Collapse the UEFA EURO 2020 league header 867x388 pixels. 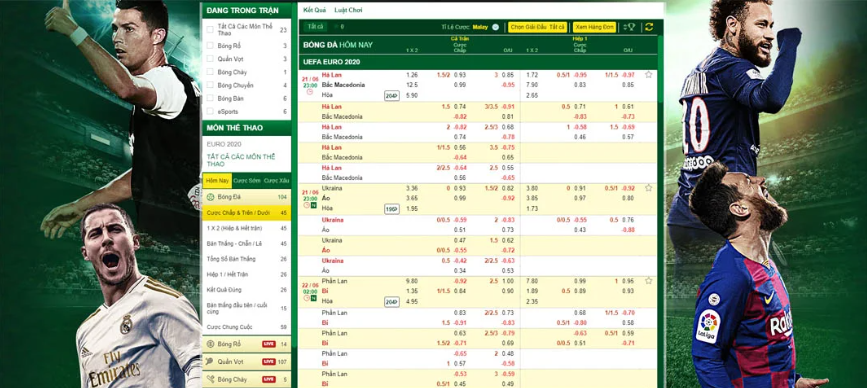478,62
